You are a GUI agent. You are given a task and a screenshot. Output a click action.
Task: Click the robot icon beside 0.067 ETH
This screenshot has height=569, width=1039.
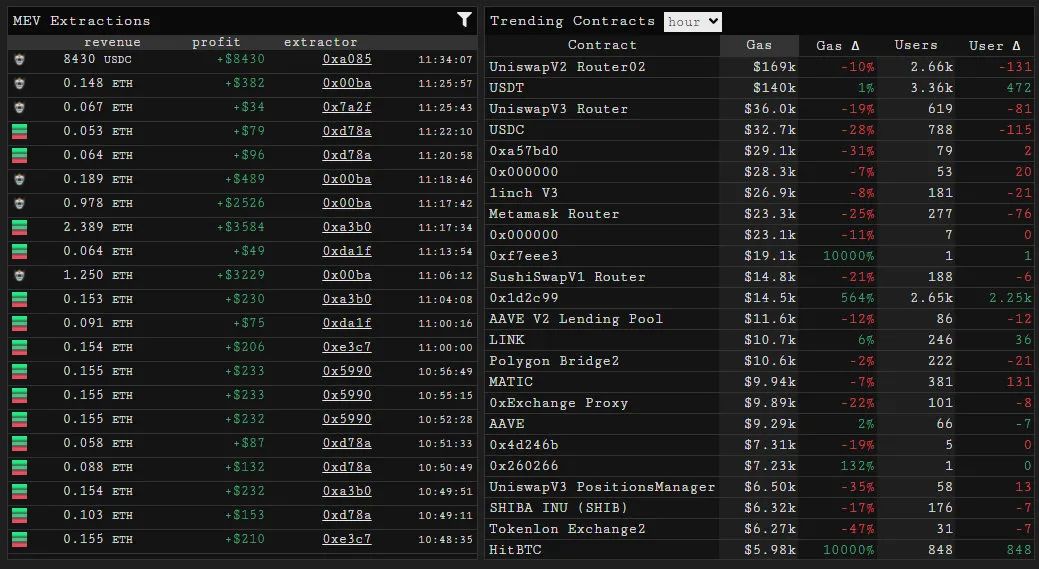click(19, 107)
